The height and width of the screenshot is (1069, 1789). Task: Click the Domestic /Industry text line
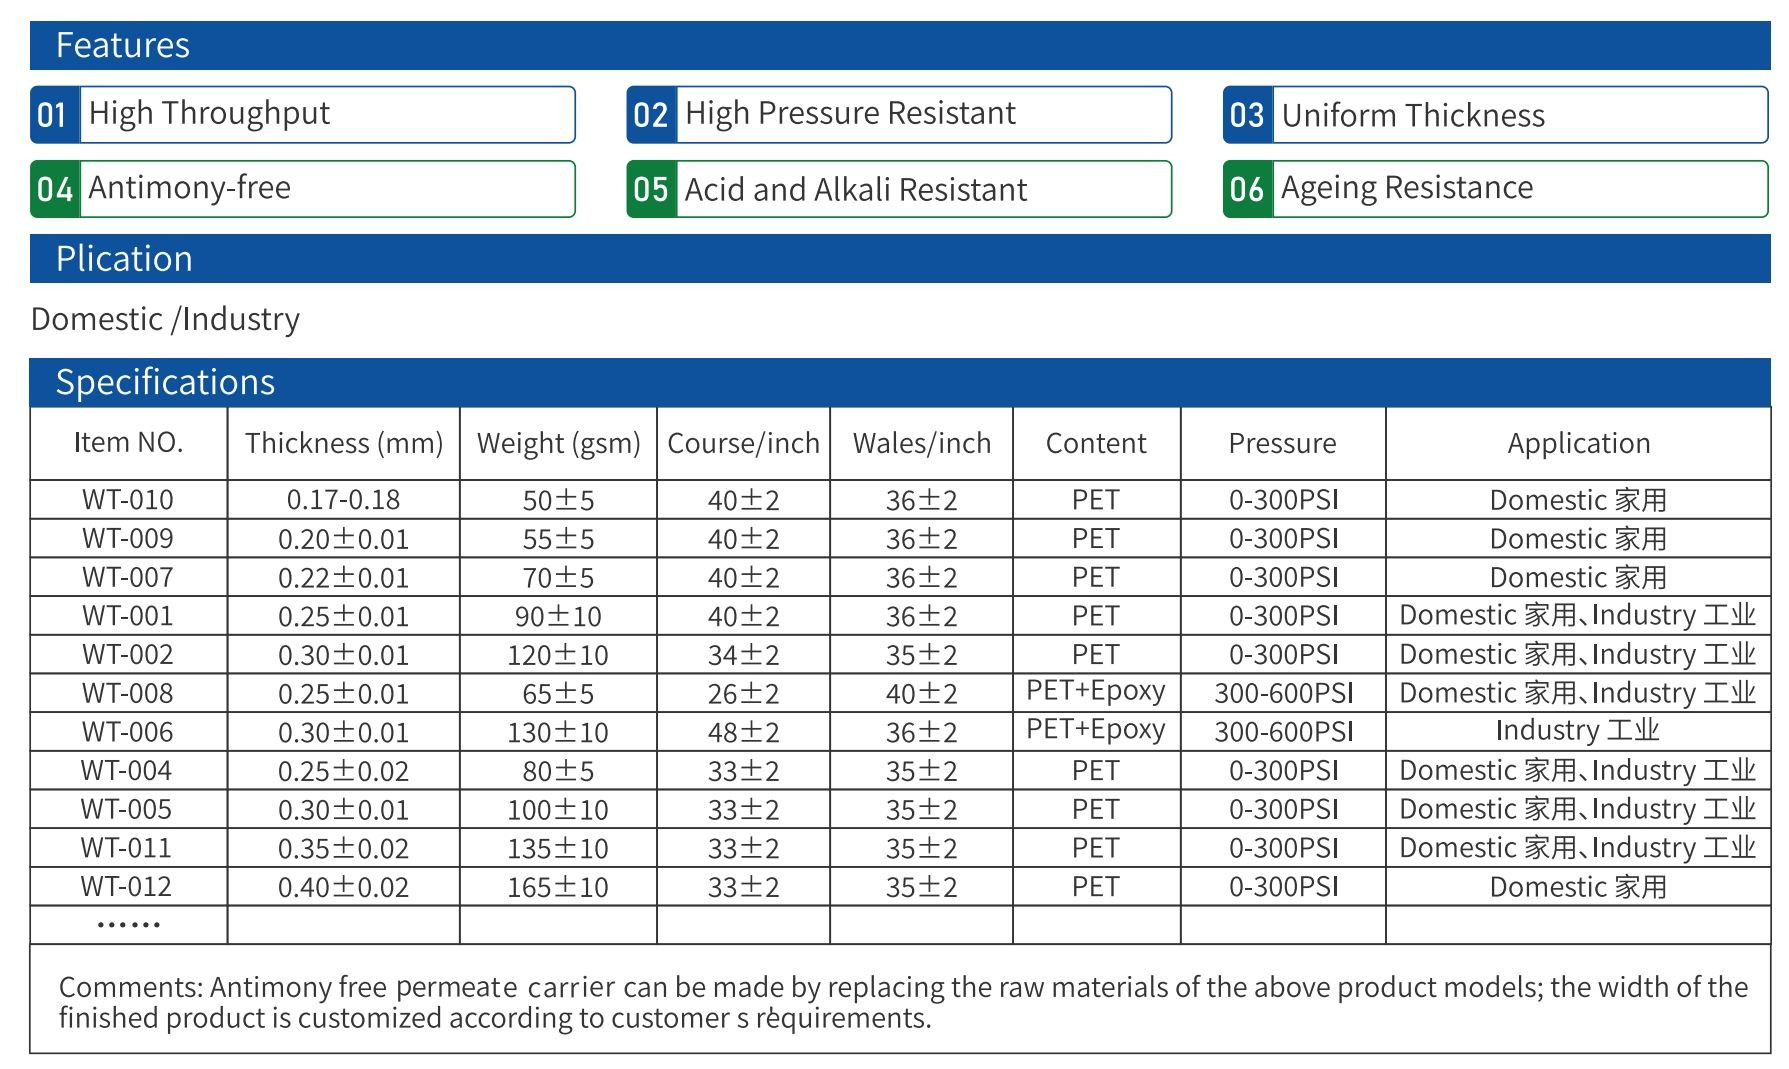(166, 319)
